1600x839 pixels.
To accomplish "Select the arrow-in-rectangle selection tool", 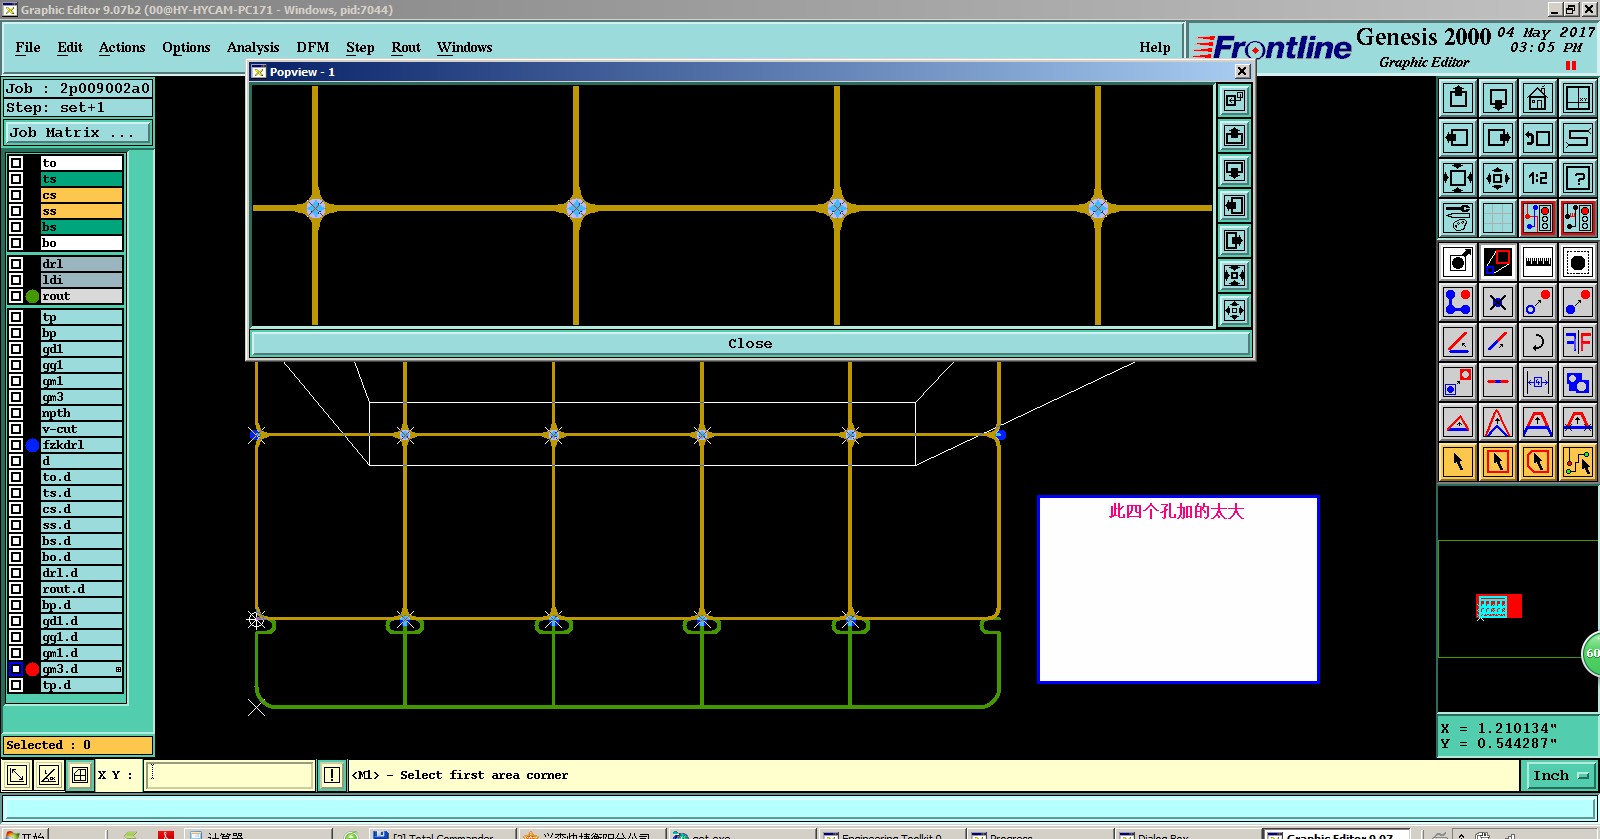I will click(1498, 462).
